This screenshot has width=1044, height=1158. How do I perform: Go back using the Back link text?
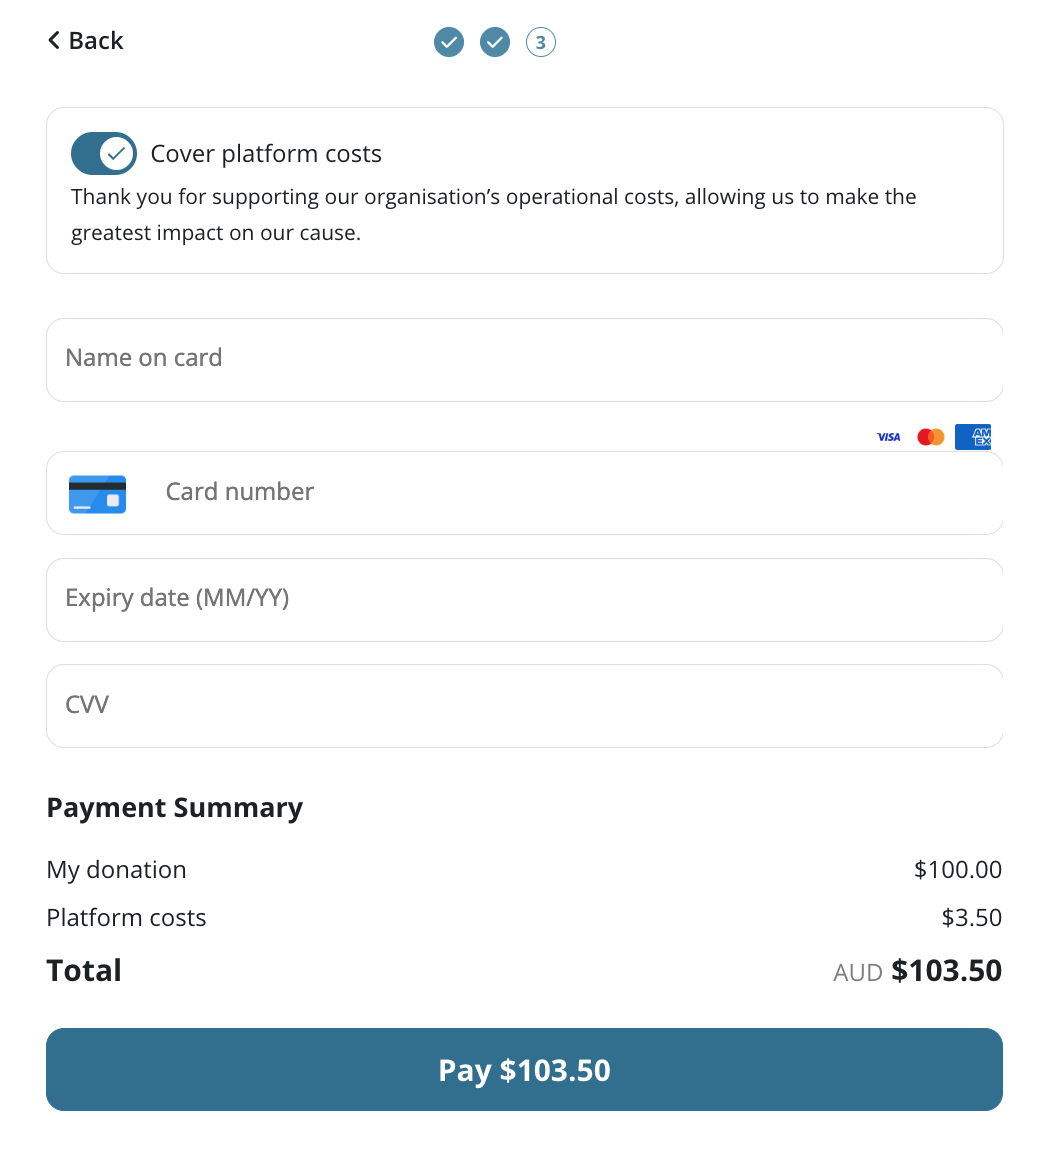tap(96, 41)
